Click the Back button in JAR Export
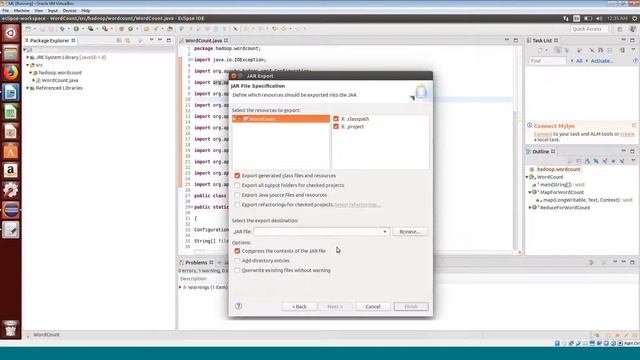This screenshot has height=360, width=640. pos(299,307)
